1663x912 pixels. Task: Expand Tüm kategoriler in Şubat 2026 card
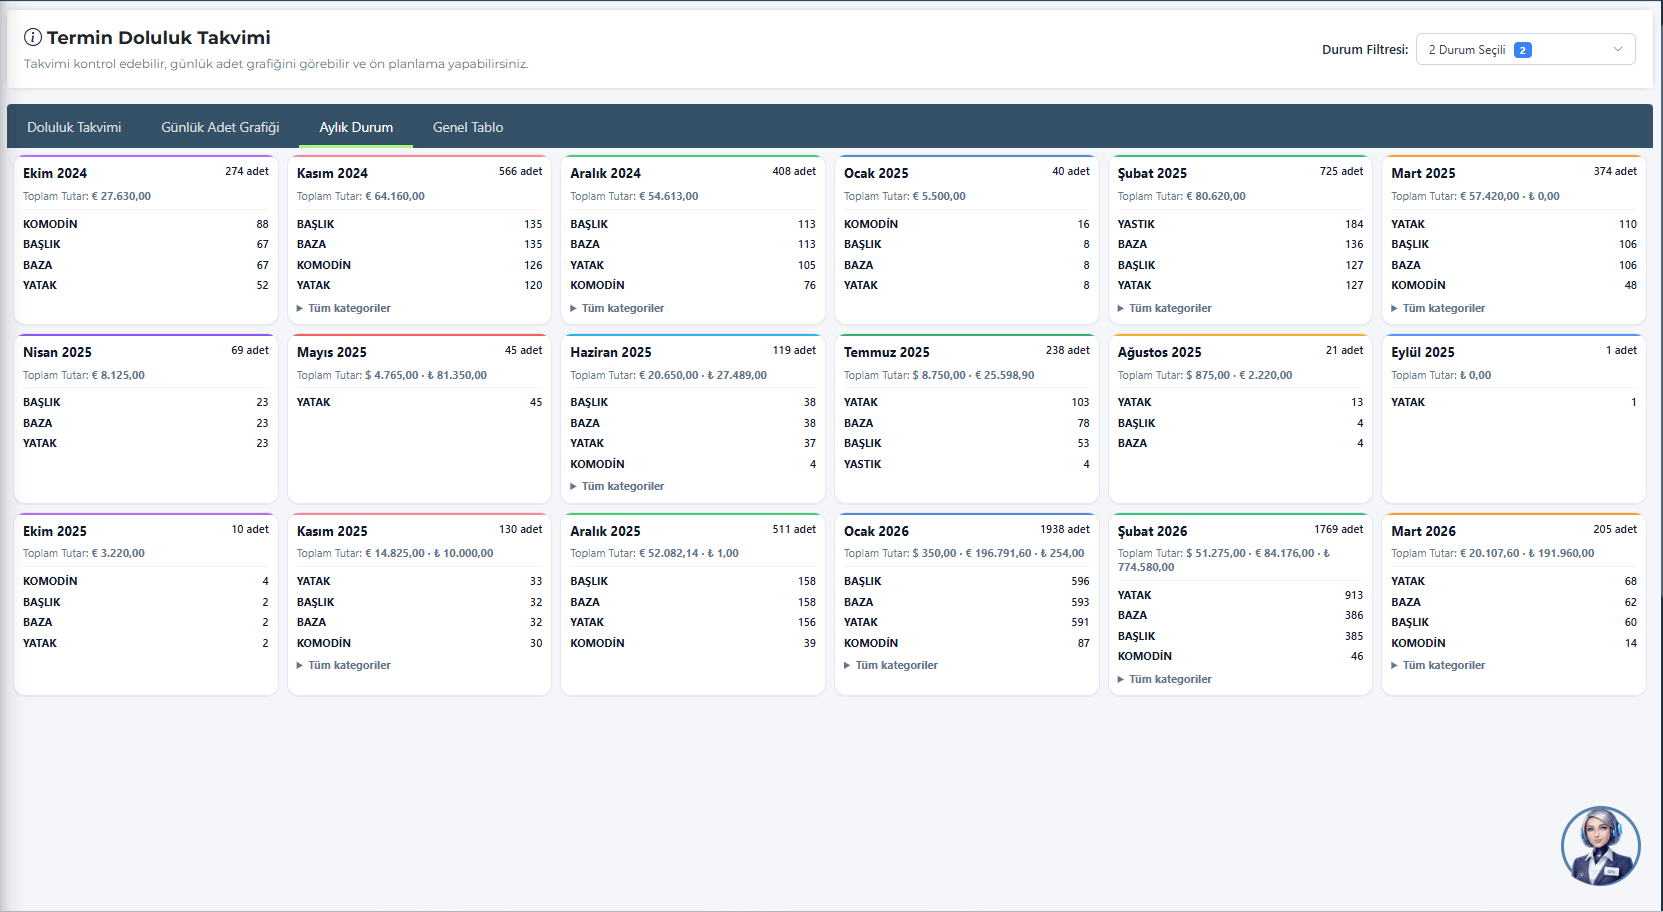[x=1169, y=679]
